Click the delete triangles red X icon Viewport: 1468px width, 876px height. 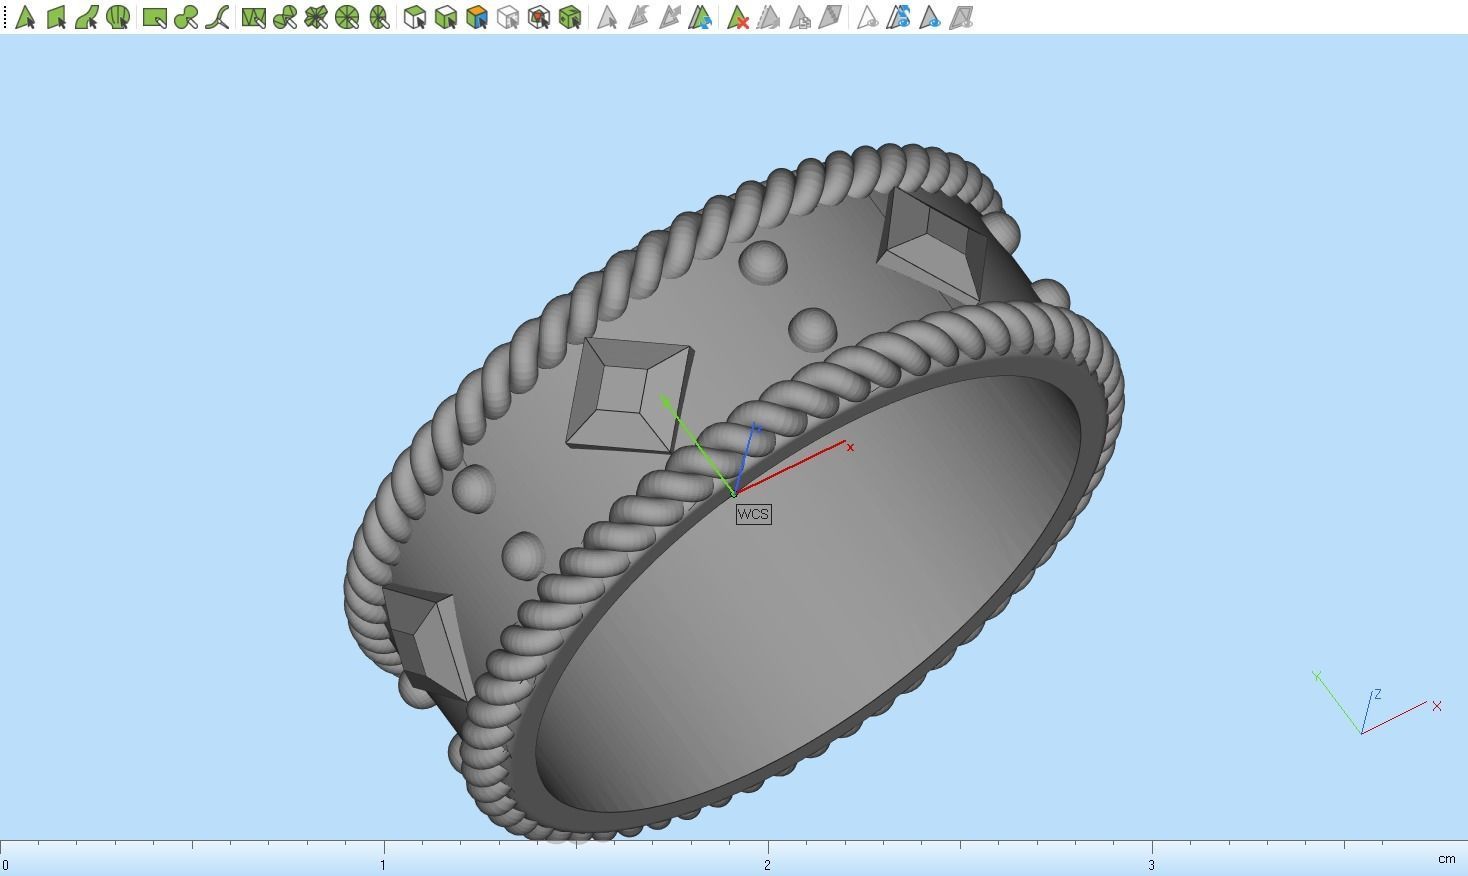[x=738, y=17]
